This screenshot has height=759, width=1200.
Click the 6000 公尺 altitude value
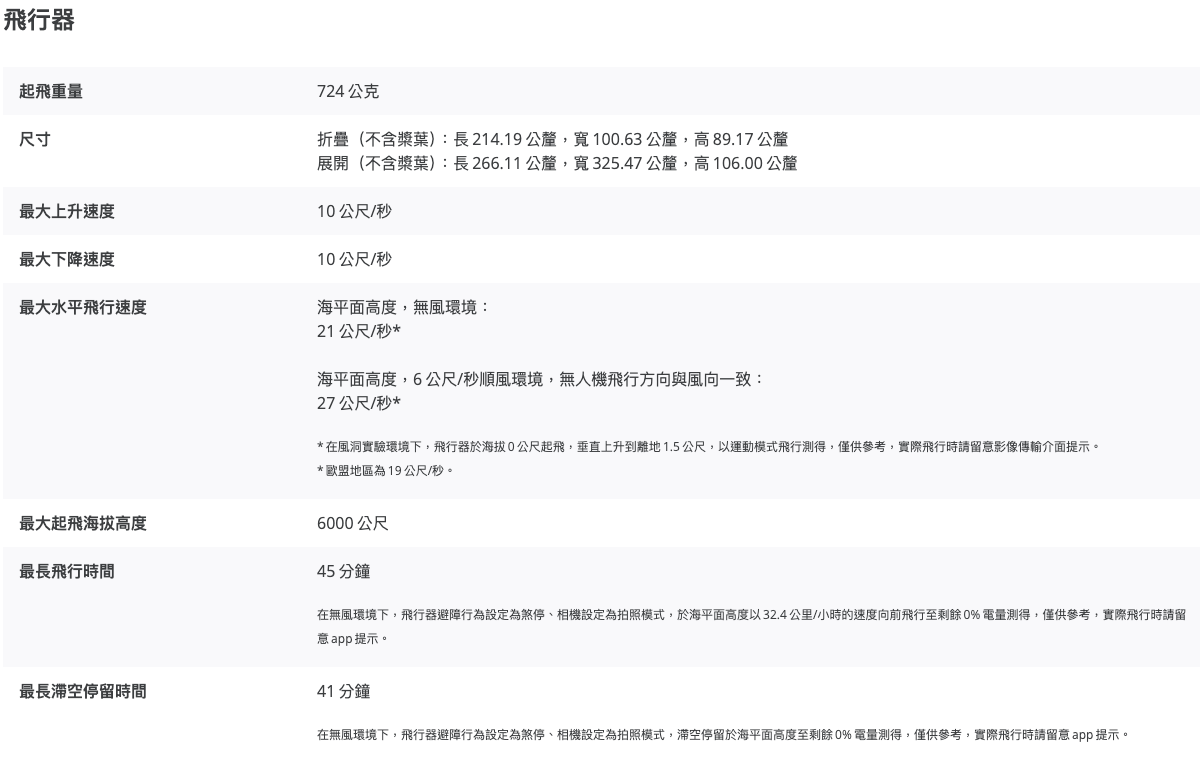click(352, 523)
